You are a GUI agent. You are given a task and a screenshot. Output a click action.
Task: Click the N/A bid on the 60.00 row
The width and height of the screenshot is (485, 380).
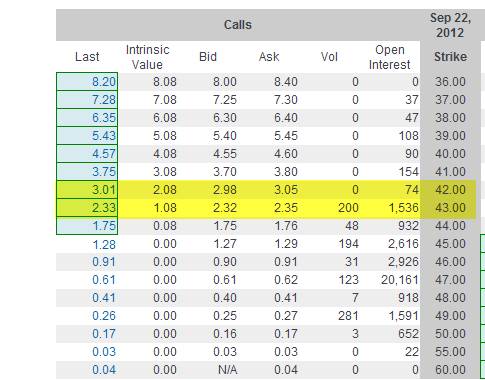click(227, 370)
